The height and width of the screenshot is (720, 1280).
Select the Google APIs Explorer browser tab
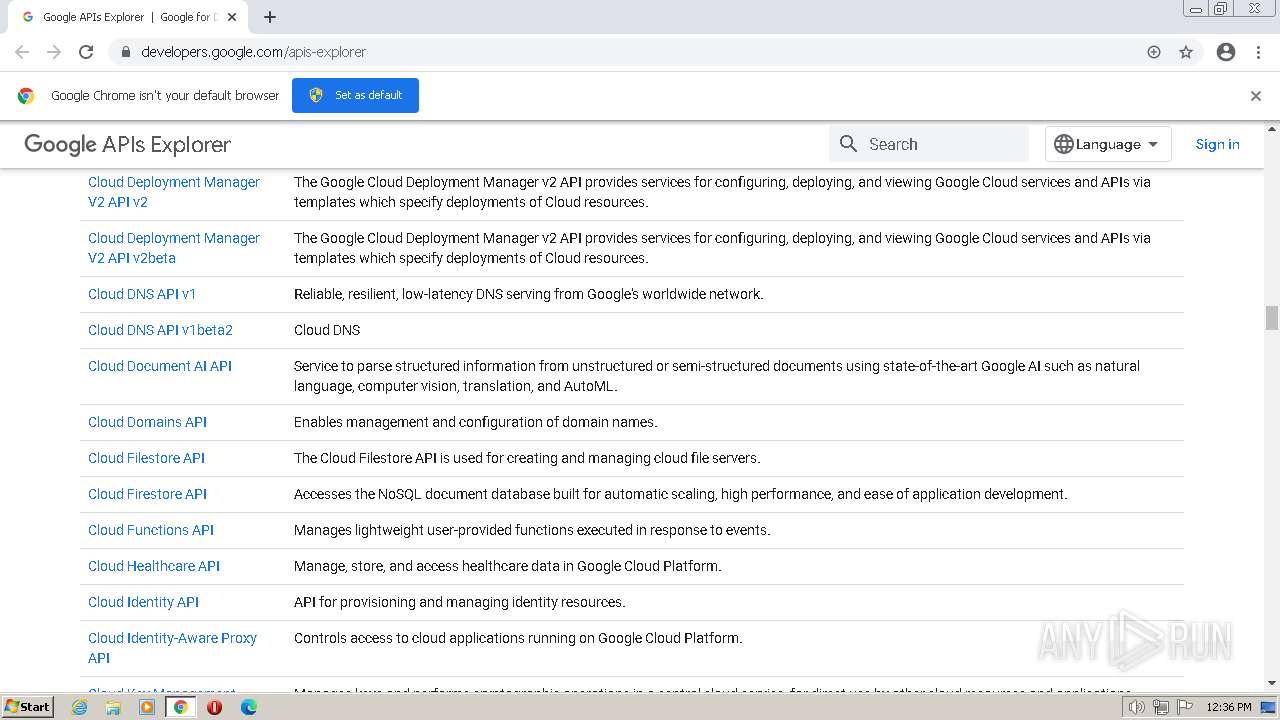(x=130, y=17)
